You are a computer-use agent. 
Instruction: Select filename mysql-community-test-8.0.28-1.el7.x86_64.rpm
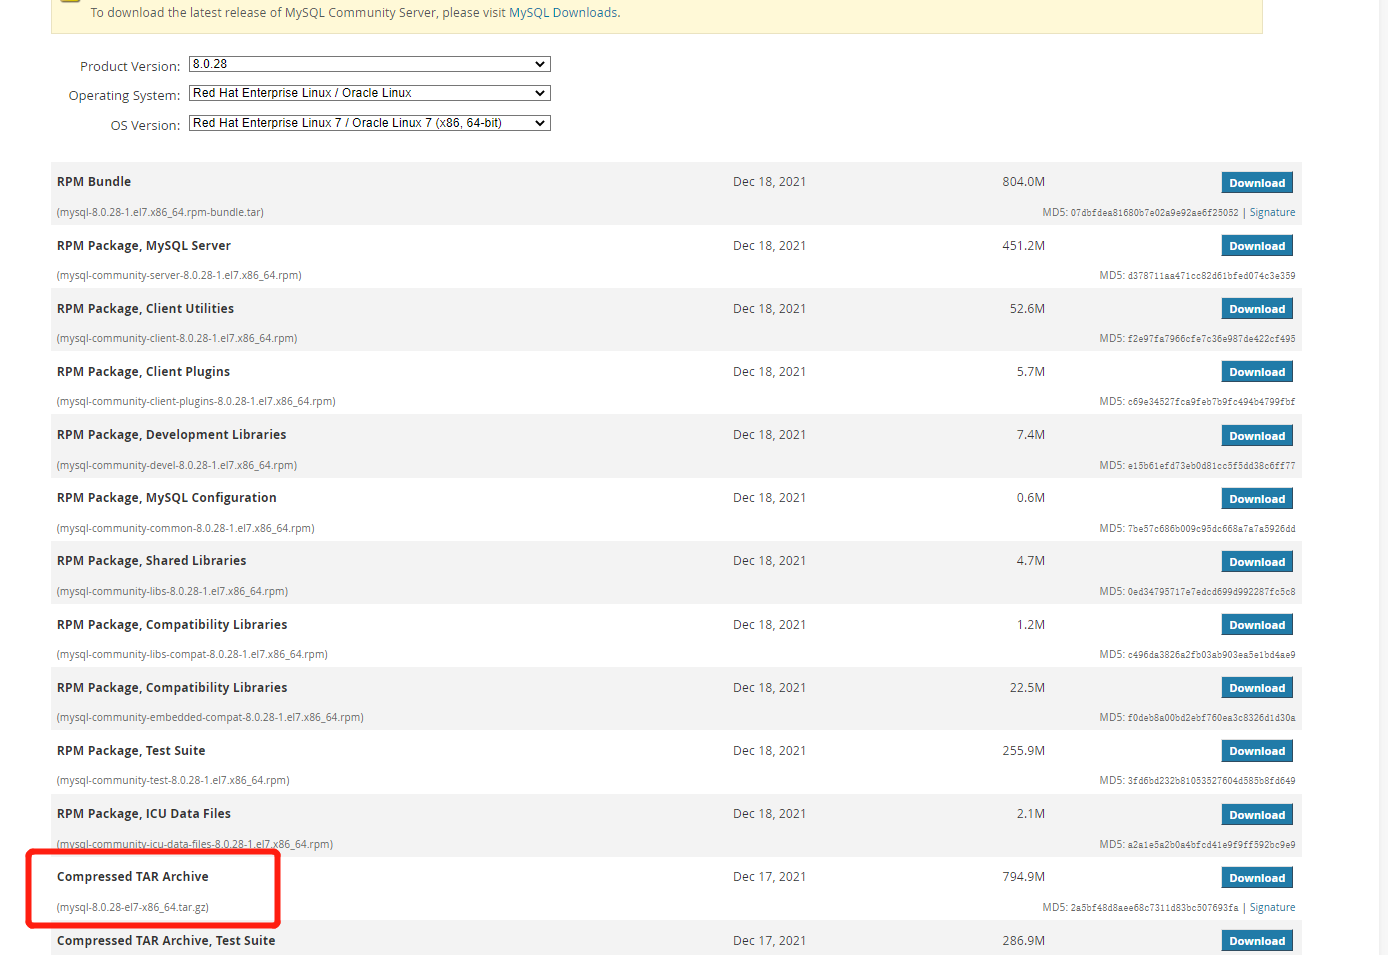(x=173, y=780)
